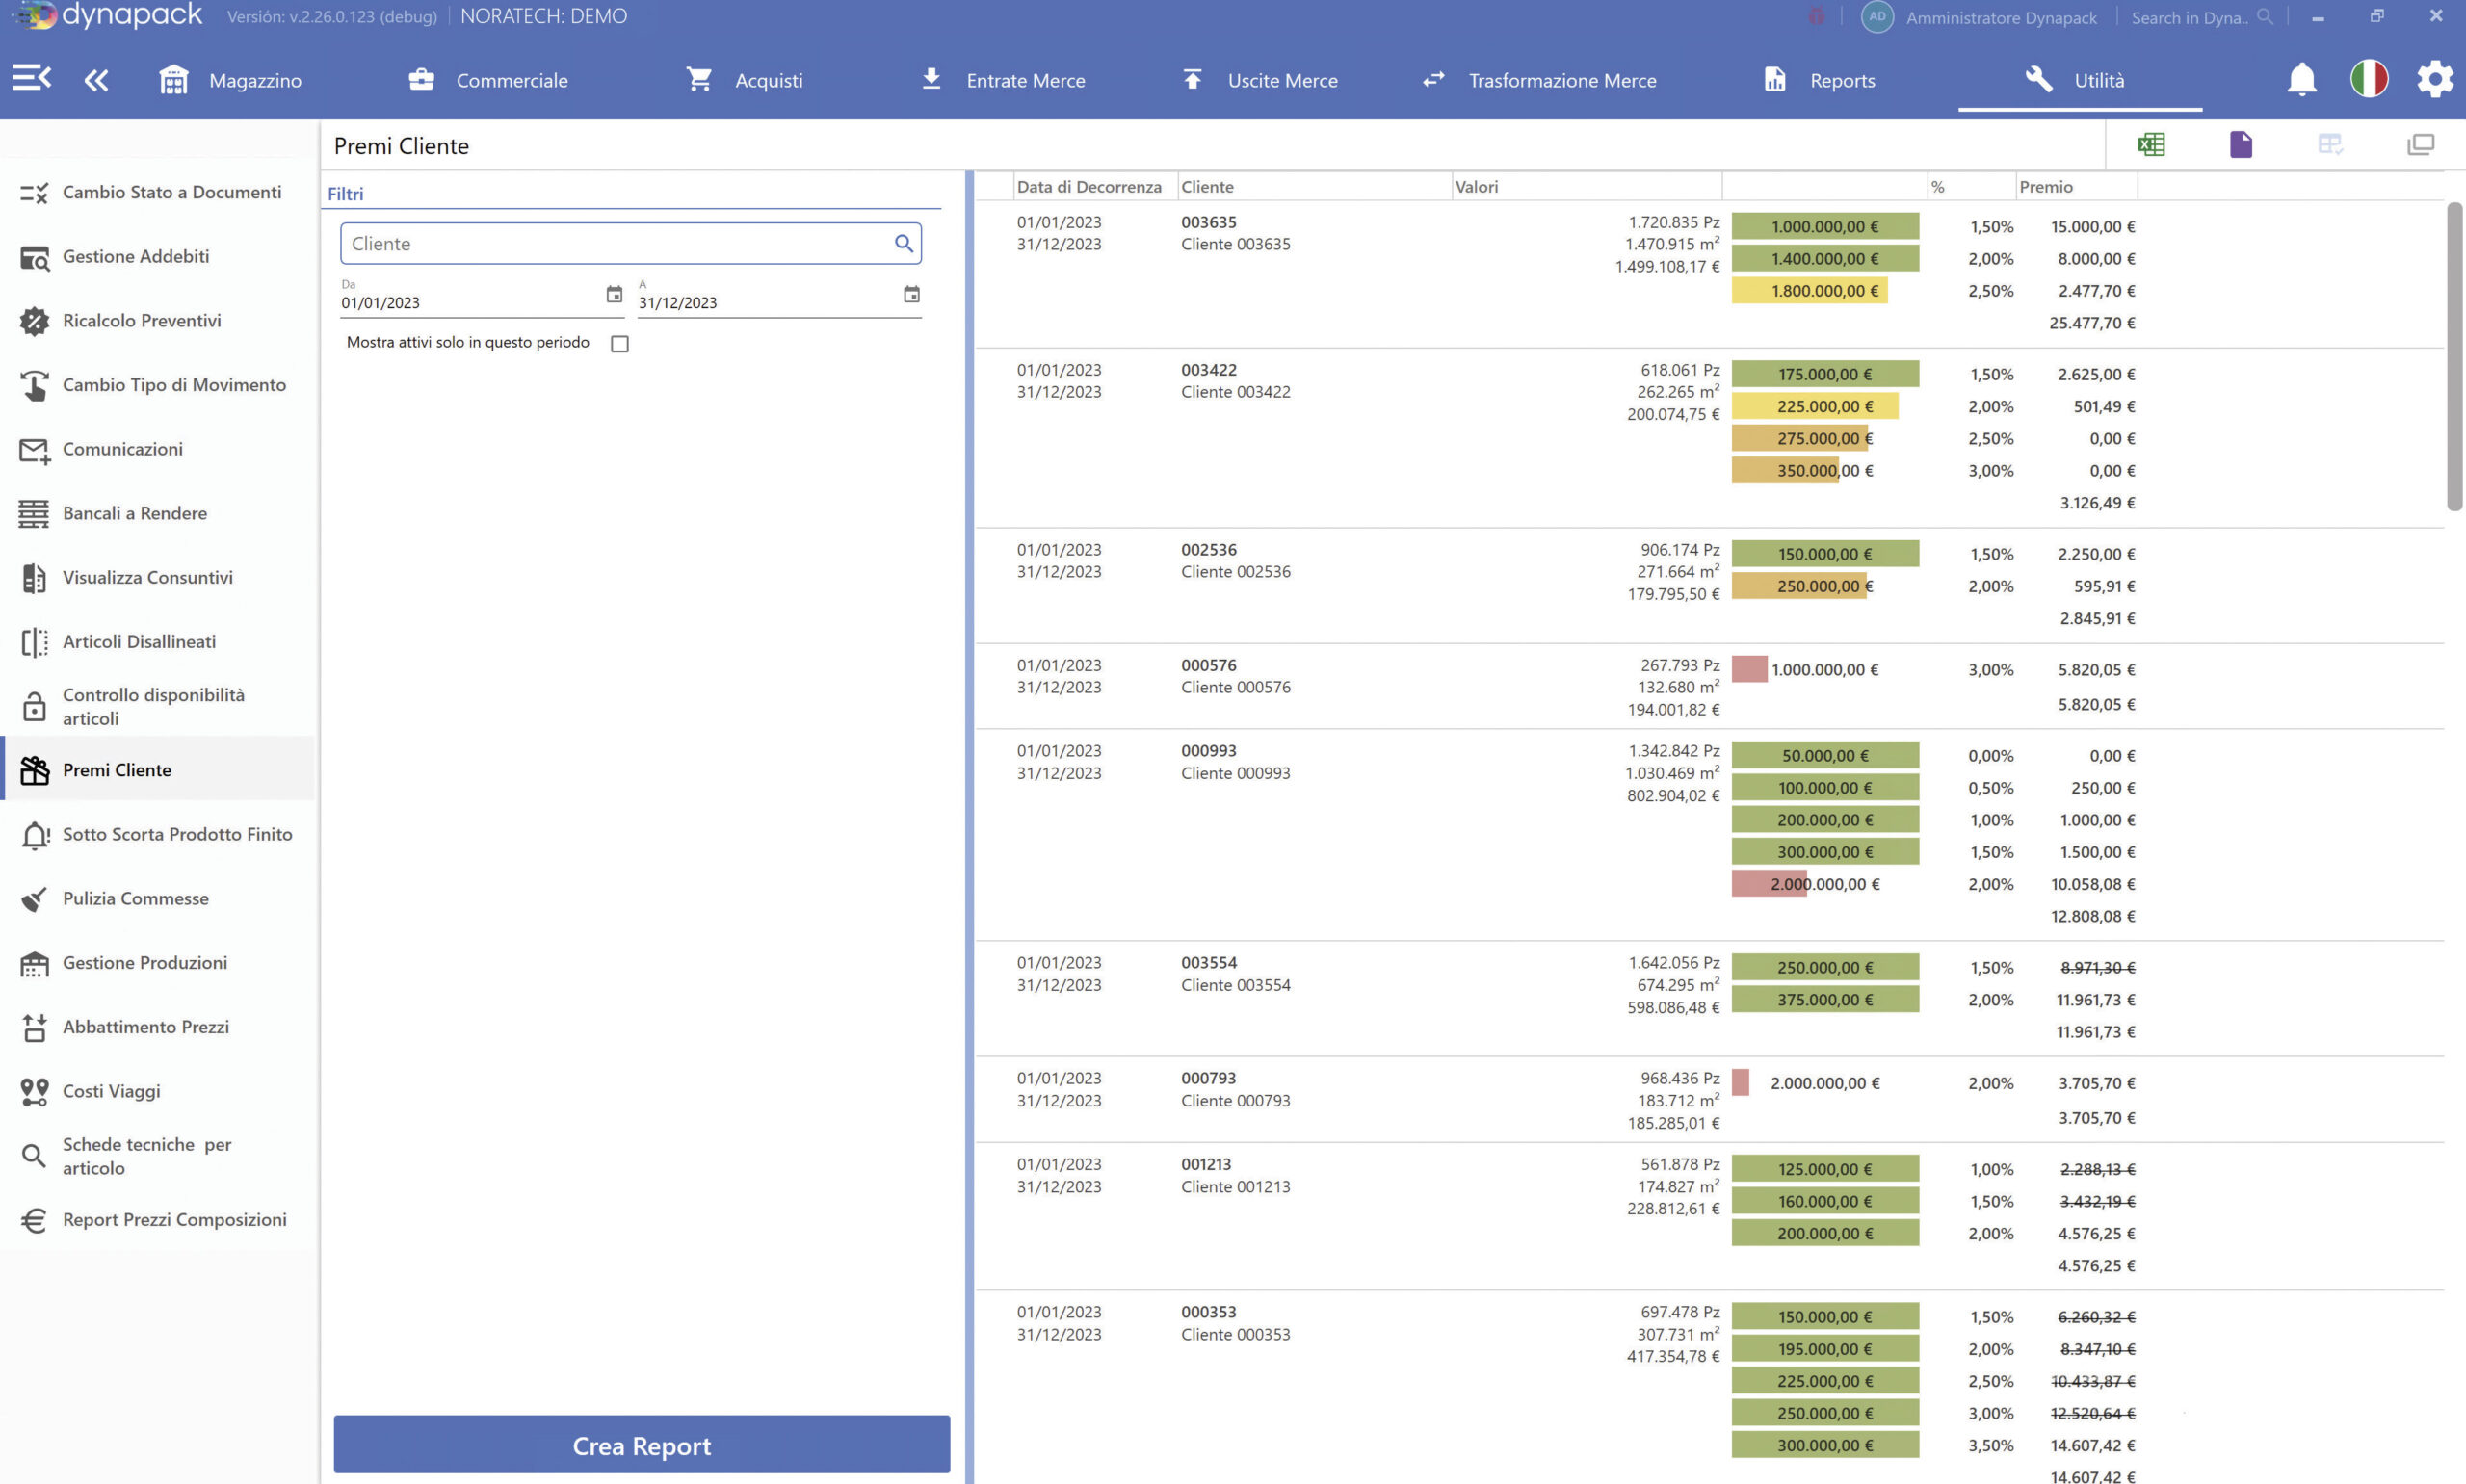Open Comunicazioni from sidebar
This screenshot has width=2466, height=1484.
click(159, 449)
